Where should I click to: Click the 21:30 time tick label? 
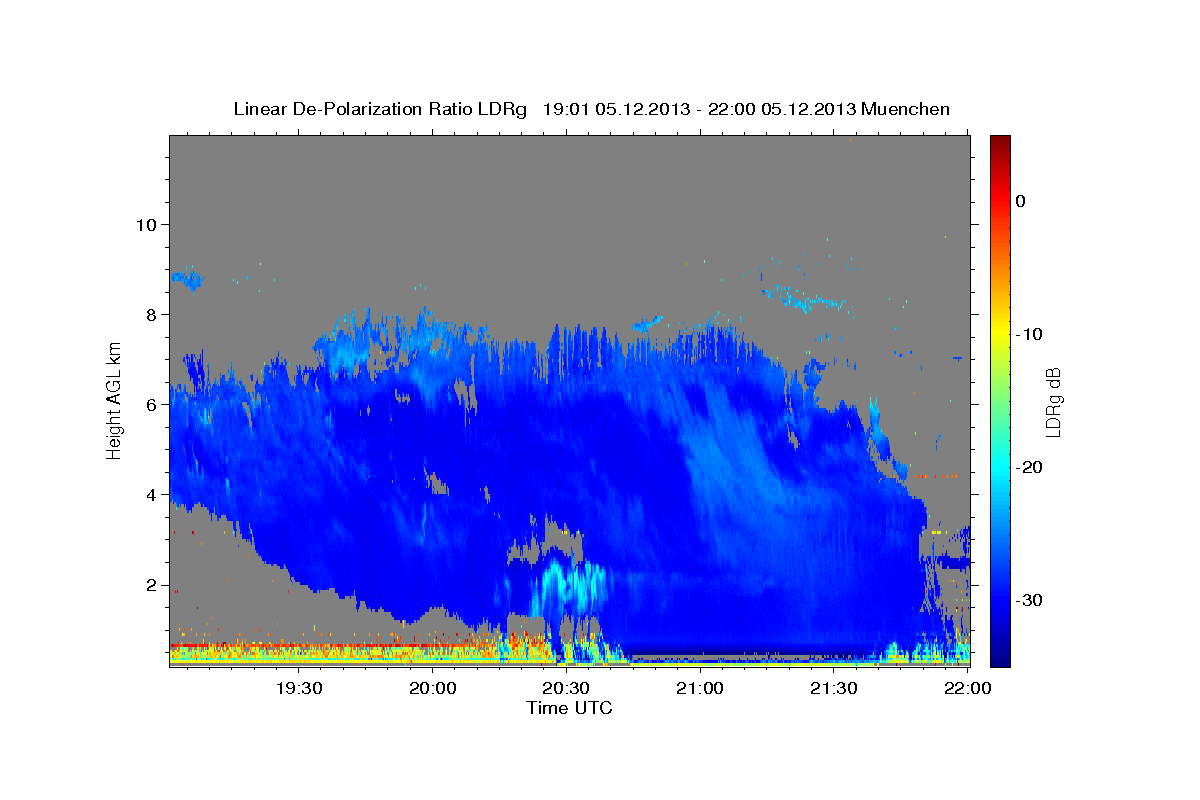[x=833, y=688]
